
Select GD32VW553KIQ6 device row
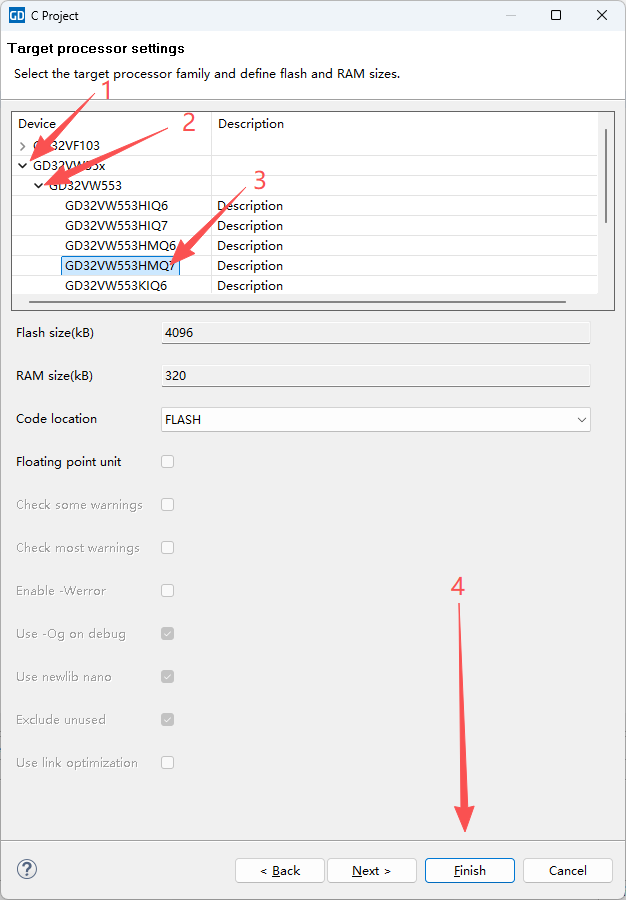(x=116, y=286)
